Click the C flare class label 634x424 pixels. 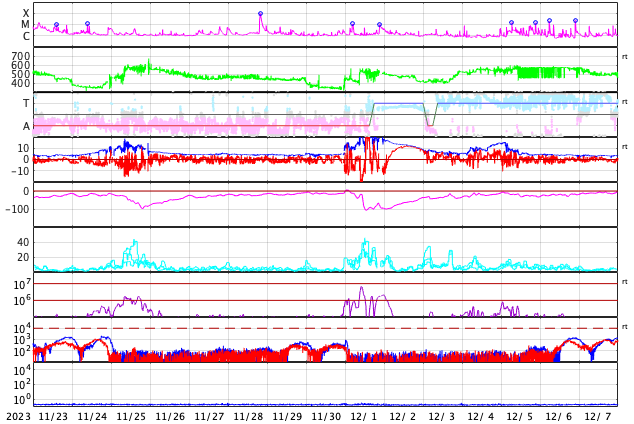(x=26, y=36)
